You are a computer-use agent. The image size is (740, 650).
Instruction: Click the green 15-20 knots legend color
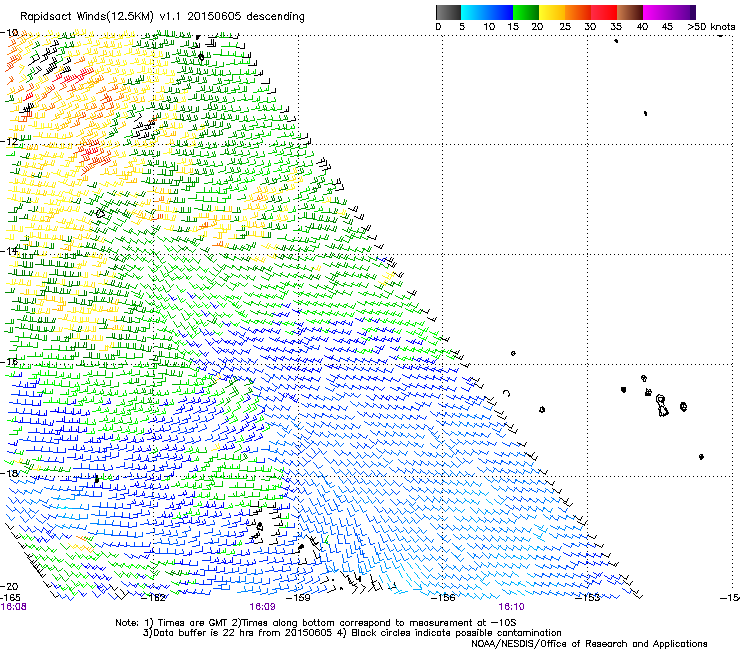[x=526, y=12]
